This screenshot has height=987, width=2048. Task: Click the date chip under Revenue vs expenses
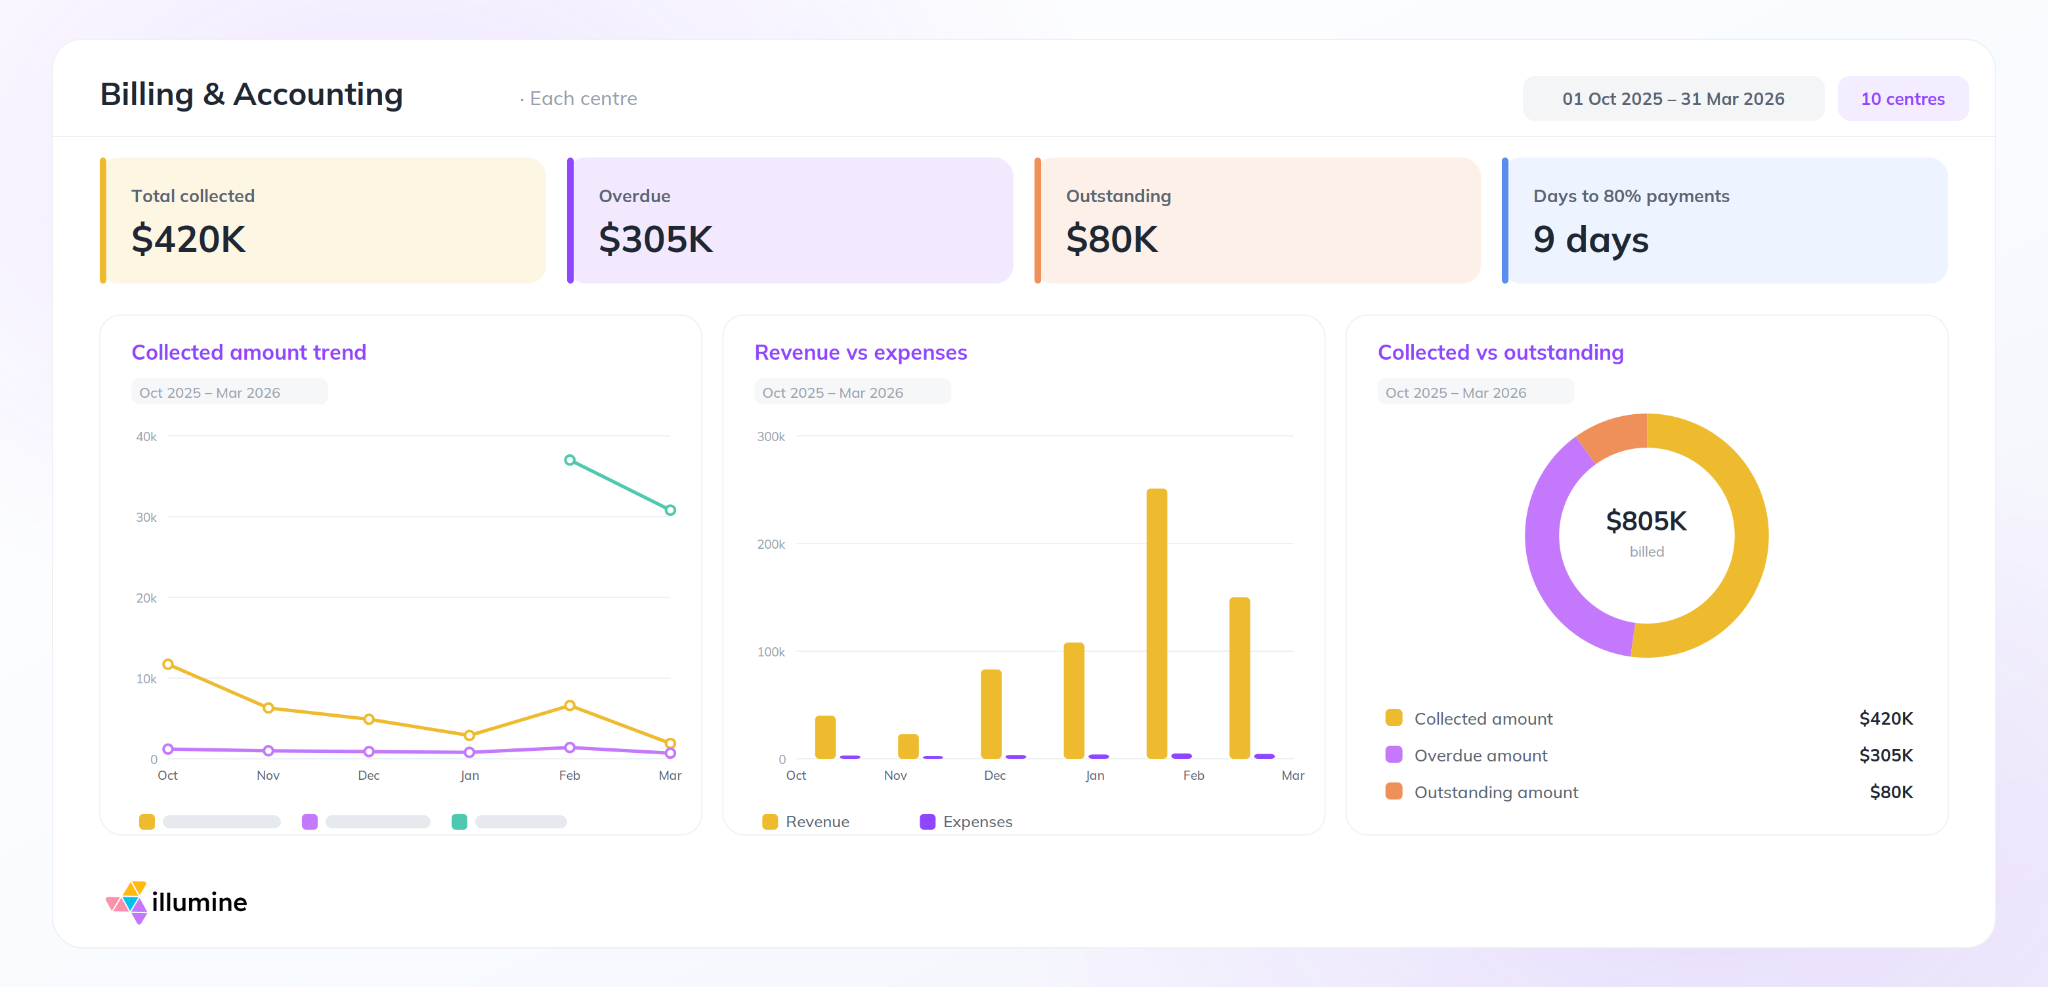[x=852, y=392]
